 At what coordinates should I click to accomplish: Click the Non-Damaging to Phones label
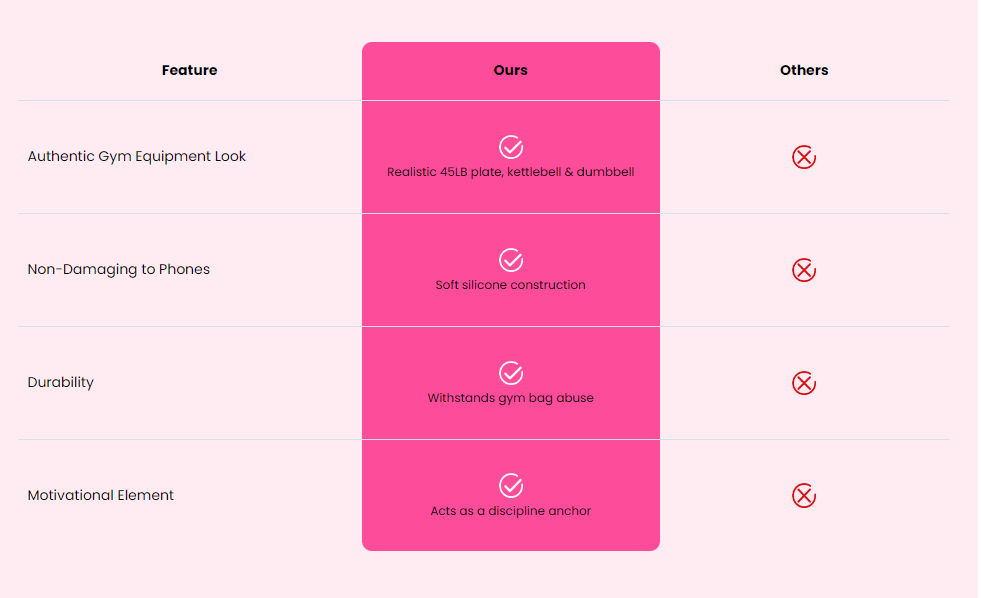pyautogui.click(x=119, y=270)
